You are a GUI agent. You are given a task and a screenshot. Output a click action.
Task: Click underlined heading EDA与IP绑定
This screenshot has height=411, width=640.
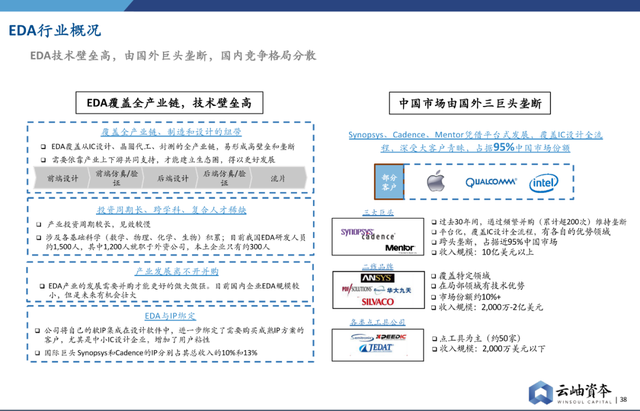point(170,316)
